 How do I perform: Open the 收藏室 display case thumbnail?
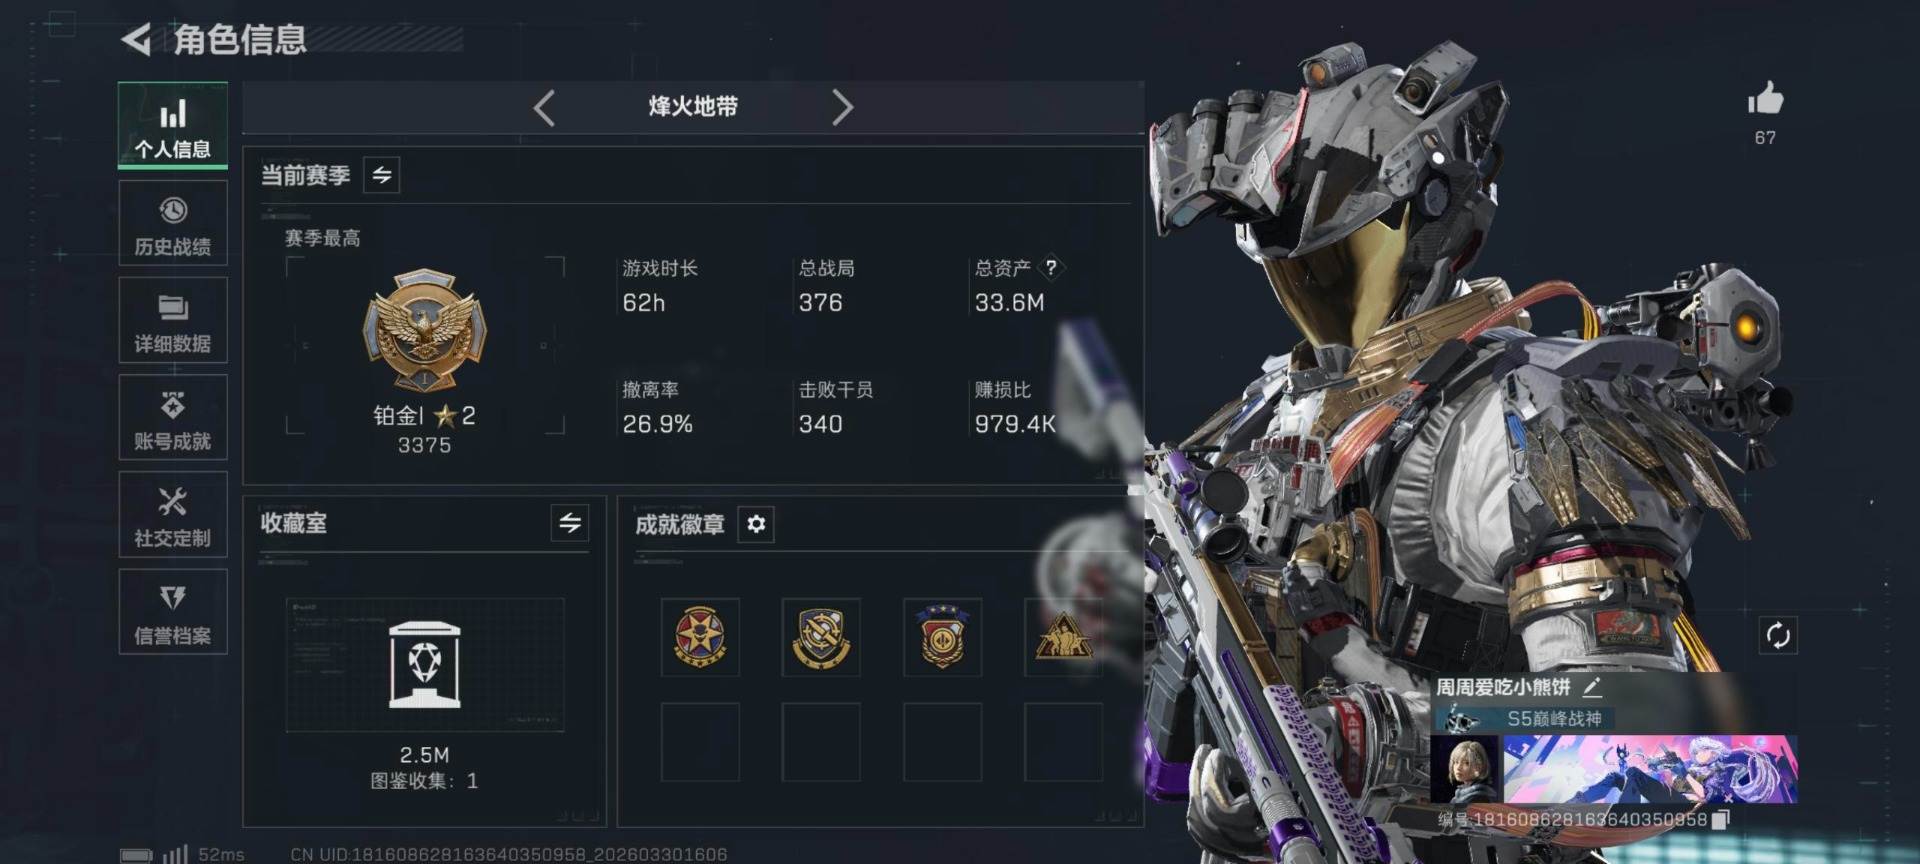point(425,665)
